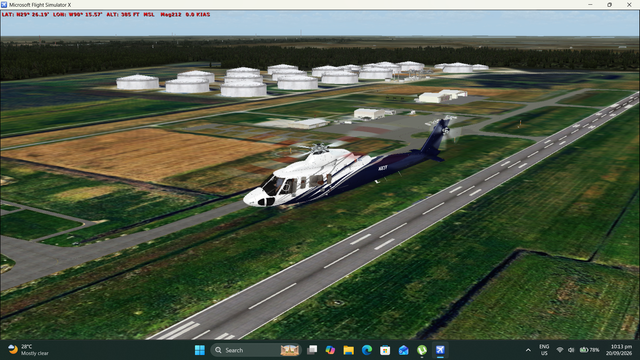640x360 pixels.
Task: Open File Explorer from the taskbar
Action: tap(348, 350)
